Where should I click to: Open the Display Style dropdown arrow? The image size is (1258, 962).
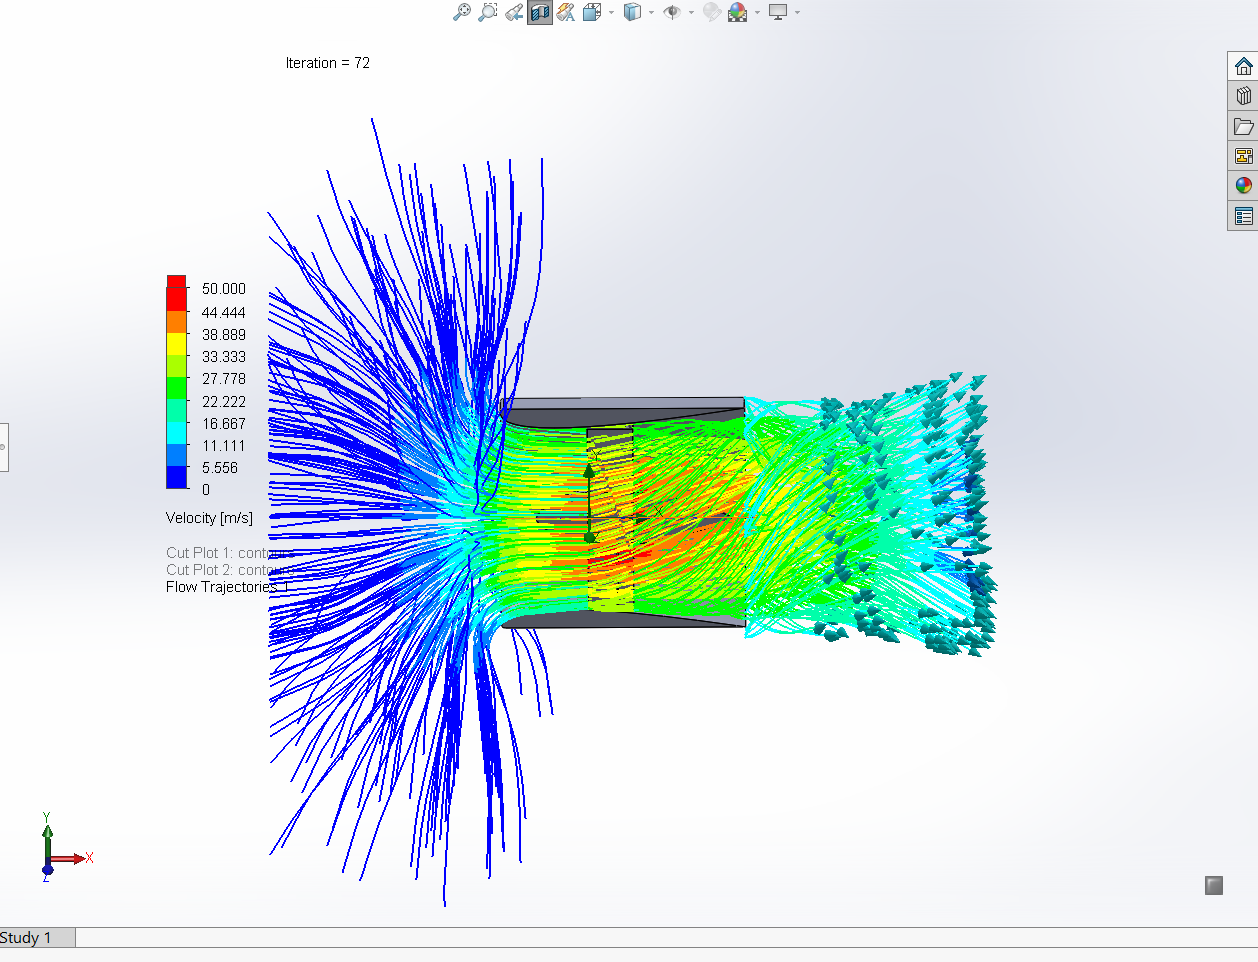[651, 12]
